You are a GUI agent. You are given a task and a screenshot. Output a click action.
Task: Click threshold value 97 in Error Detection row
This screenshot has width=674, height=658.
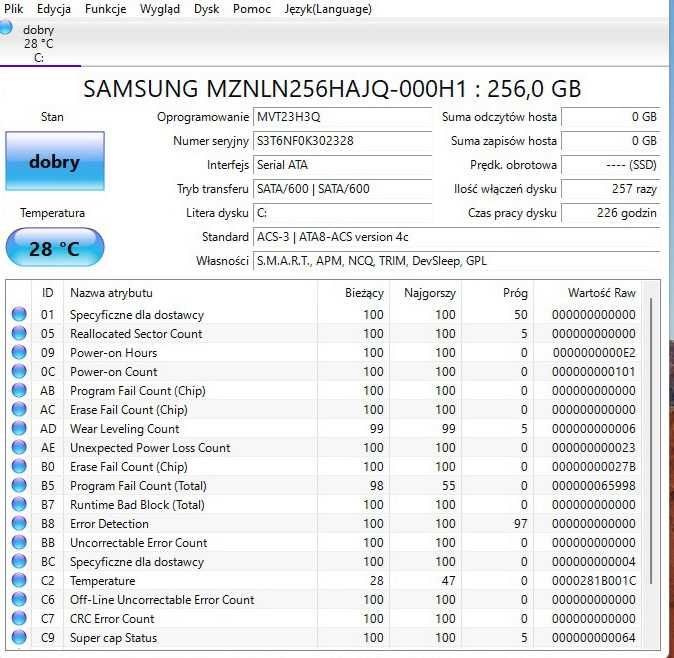pyautogui.click(x=520, y=523)
